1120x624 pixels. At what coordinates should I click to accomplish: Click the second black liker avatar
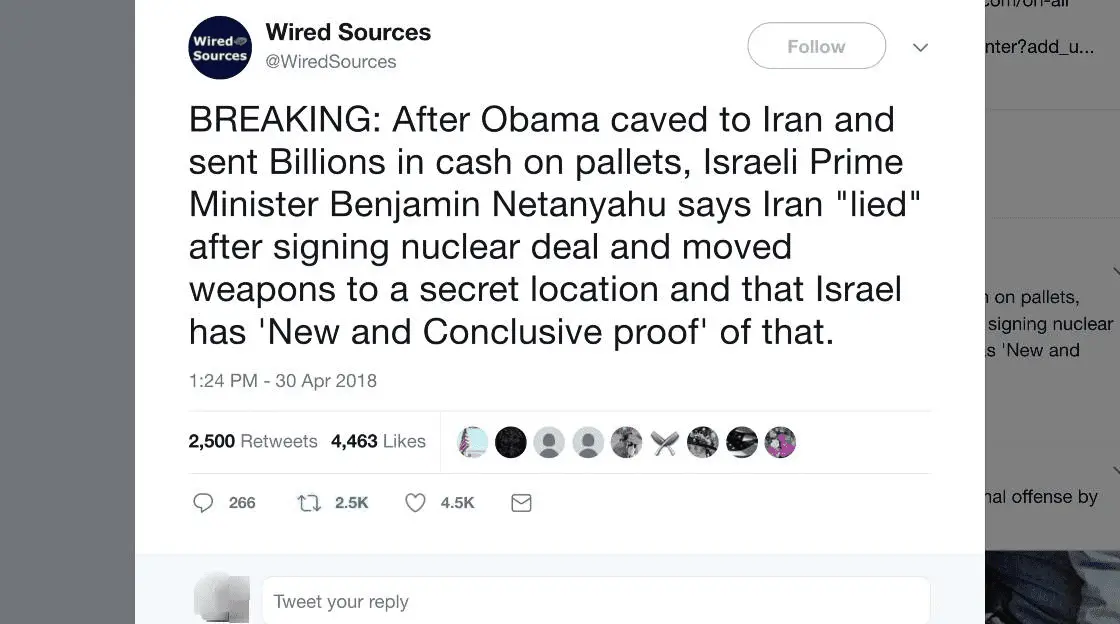510,442
